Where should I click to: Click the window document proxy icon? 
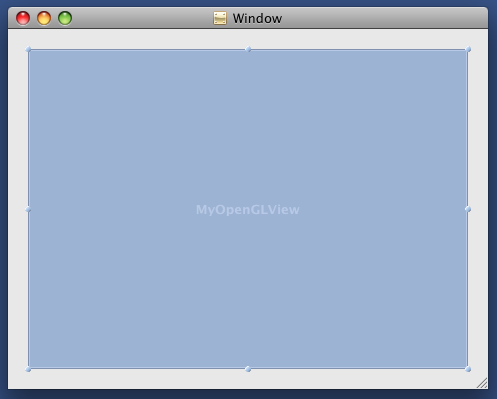pos(220,18)
